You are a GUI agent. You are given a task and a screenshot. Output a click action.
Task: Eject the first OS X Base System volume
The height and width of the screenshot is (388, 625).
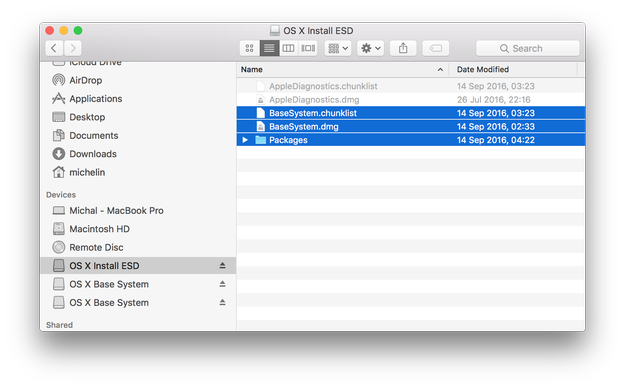222,284
